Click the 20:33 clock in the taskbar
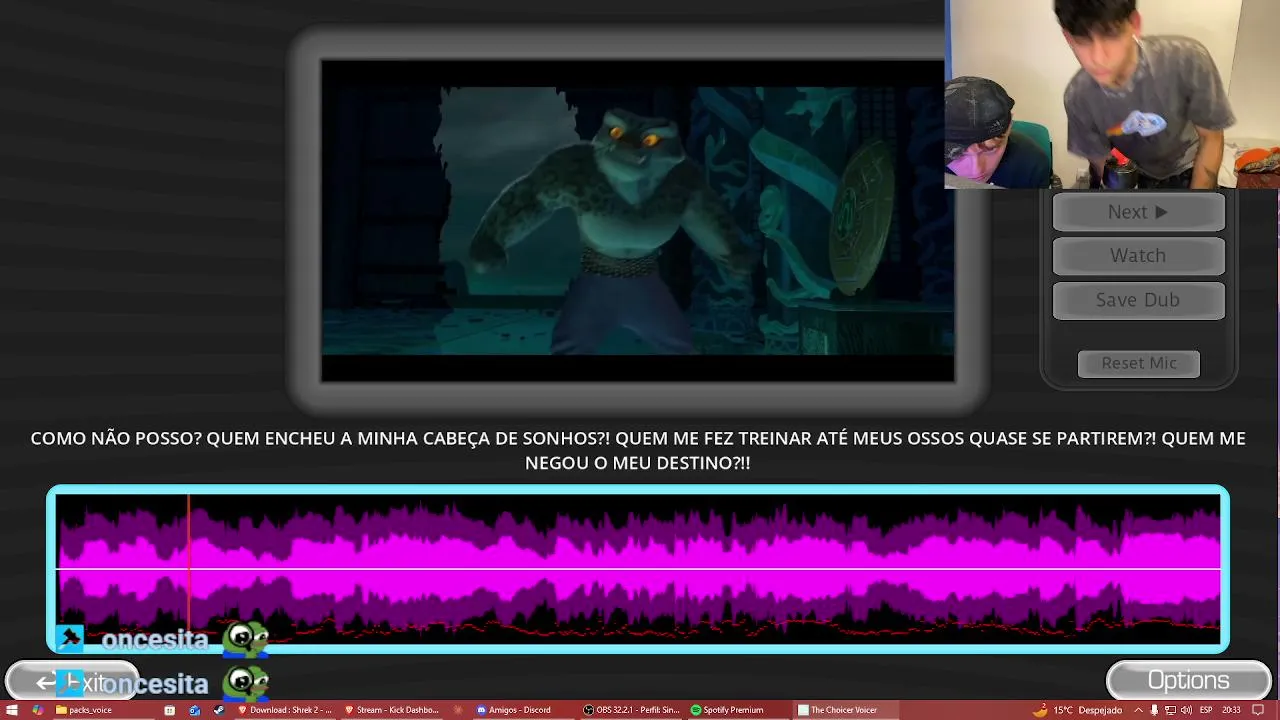This screenshot has width=1280, height=720. (x=1231, y=710)
